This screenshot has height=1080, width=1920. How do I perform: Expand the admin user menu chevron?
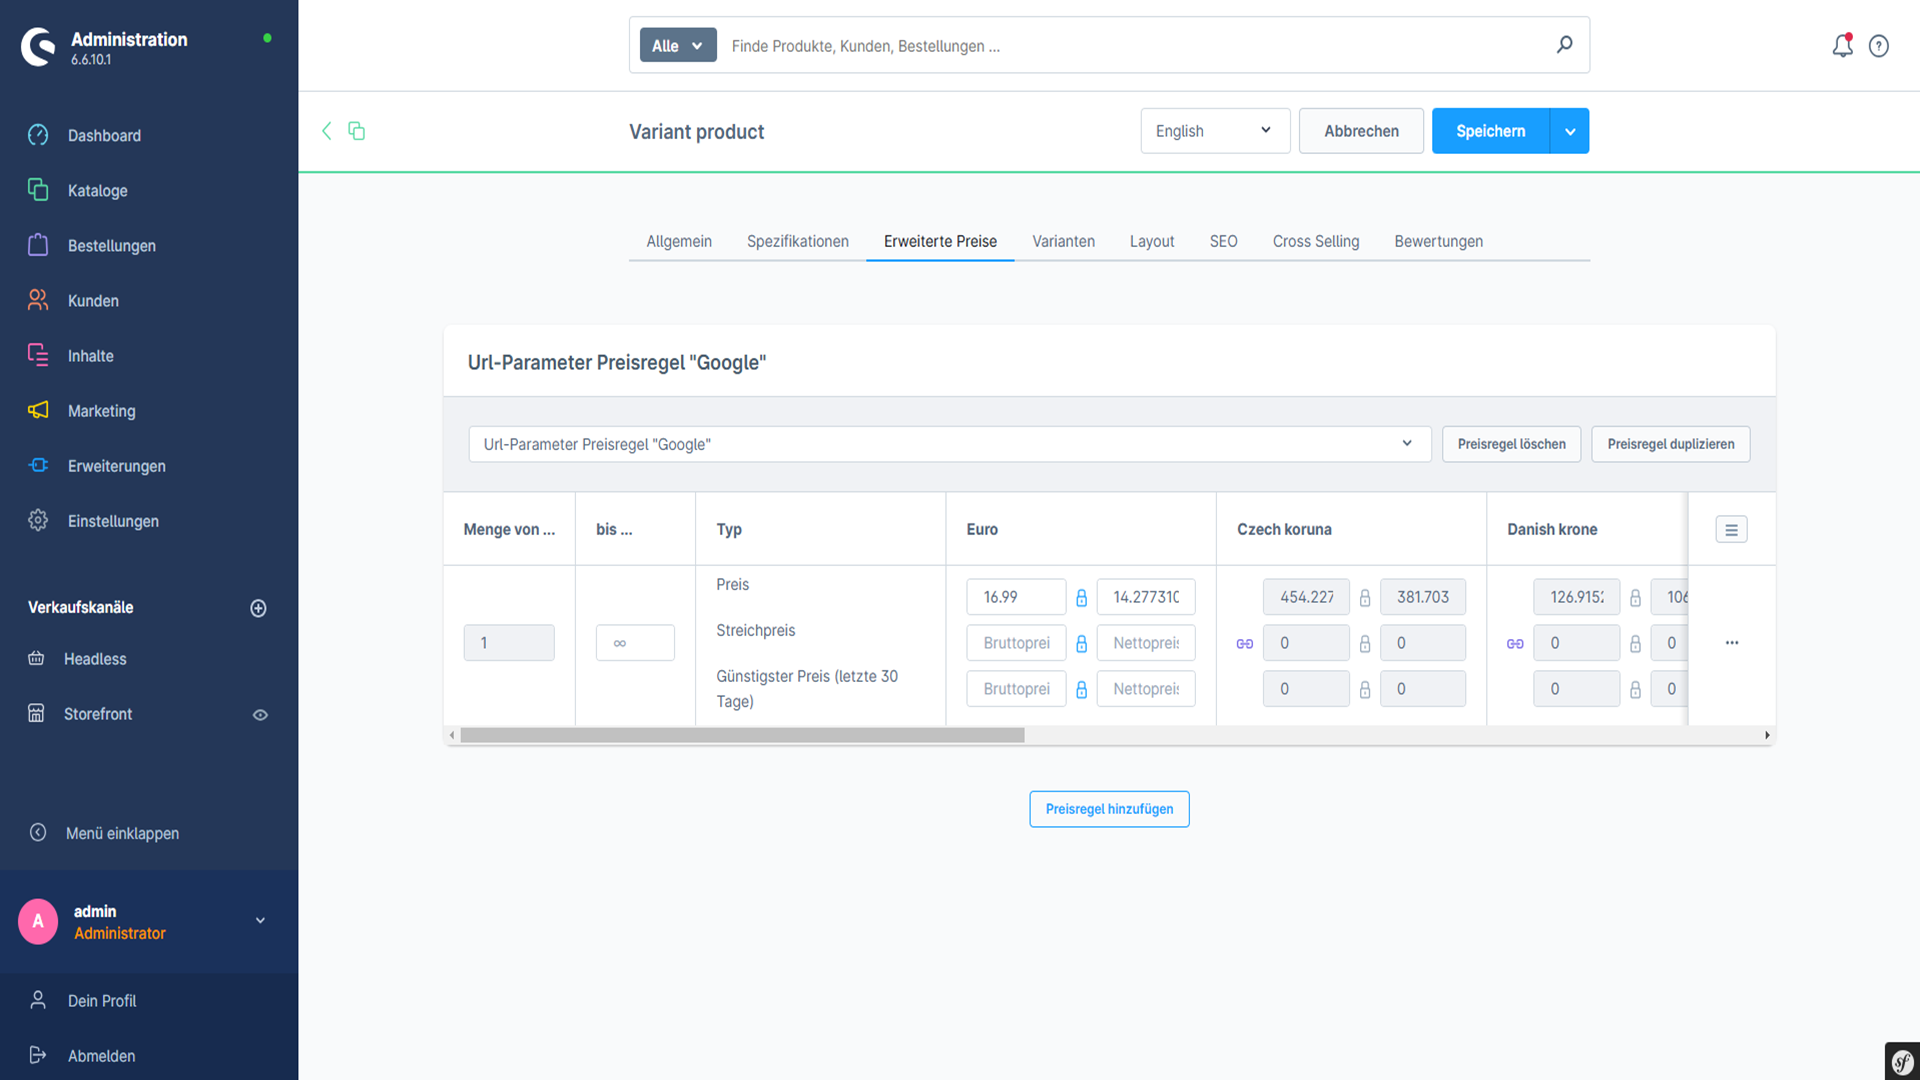click(x=260, y=921)
